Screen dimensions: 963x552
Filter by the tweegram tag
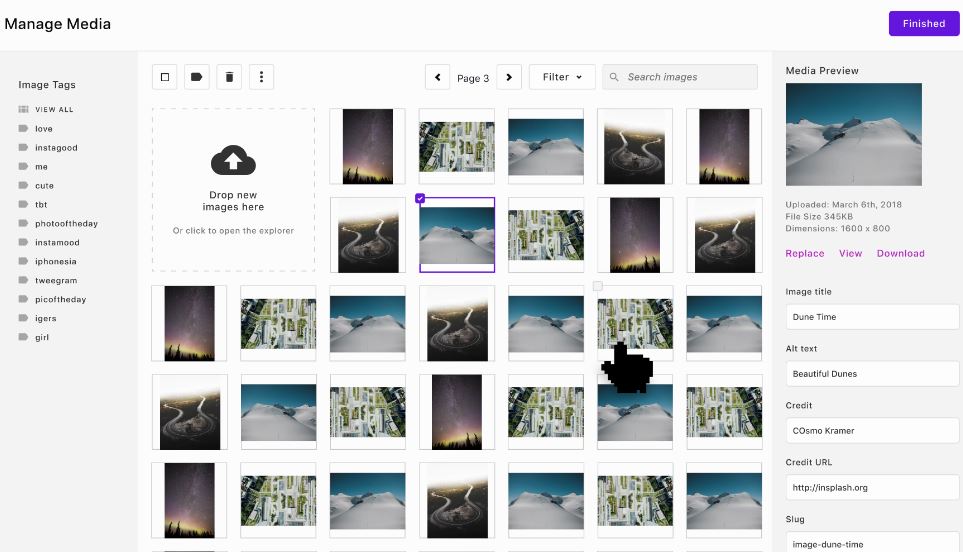(x=56, y=281)
